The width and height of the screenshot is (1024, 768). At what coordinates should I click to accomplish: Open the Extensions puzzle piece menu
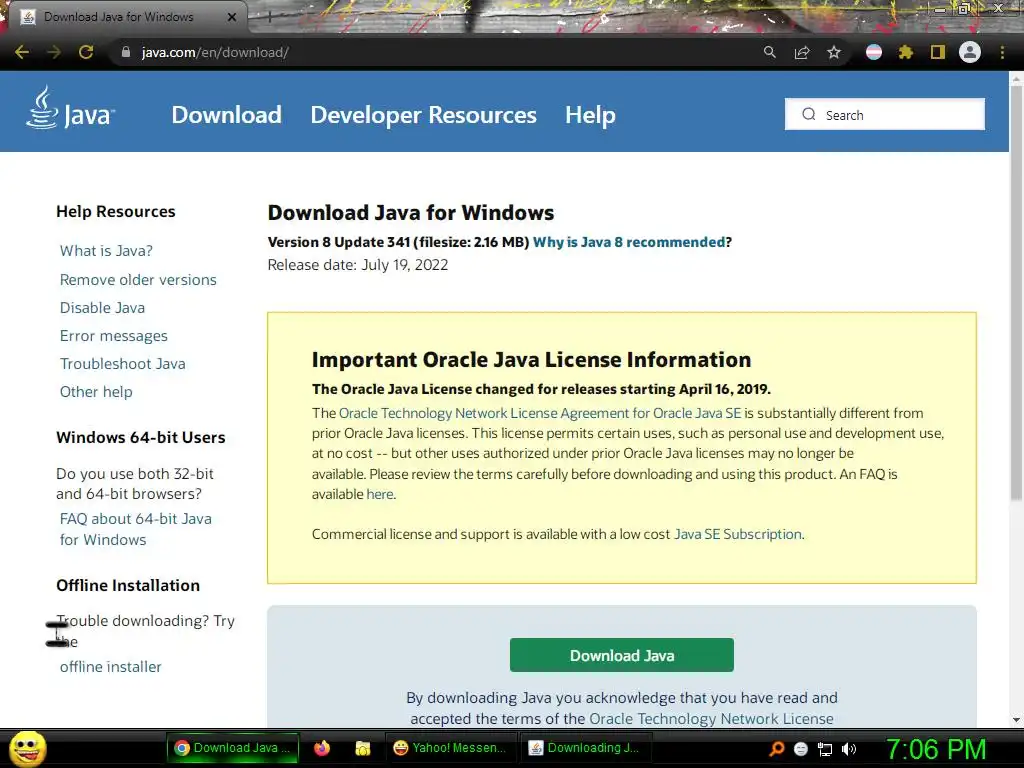click(x=906, y=52)
